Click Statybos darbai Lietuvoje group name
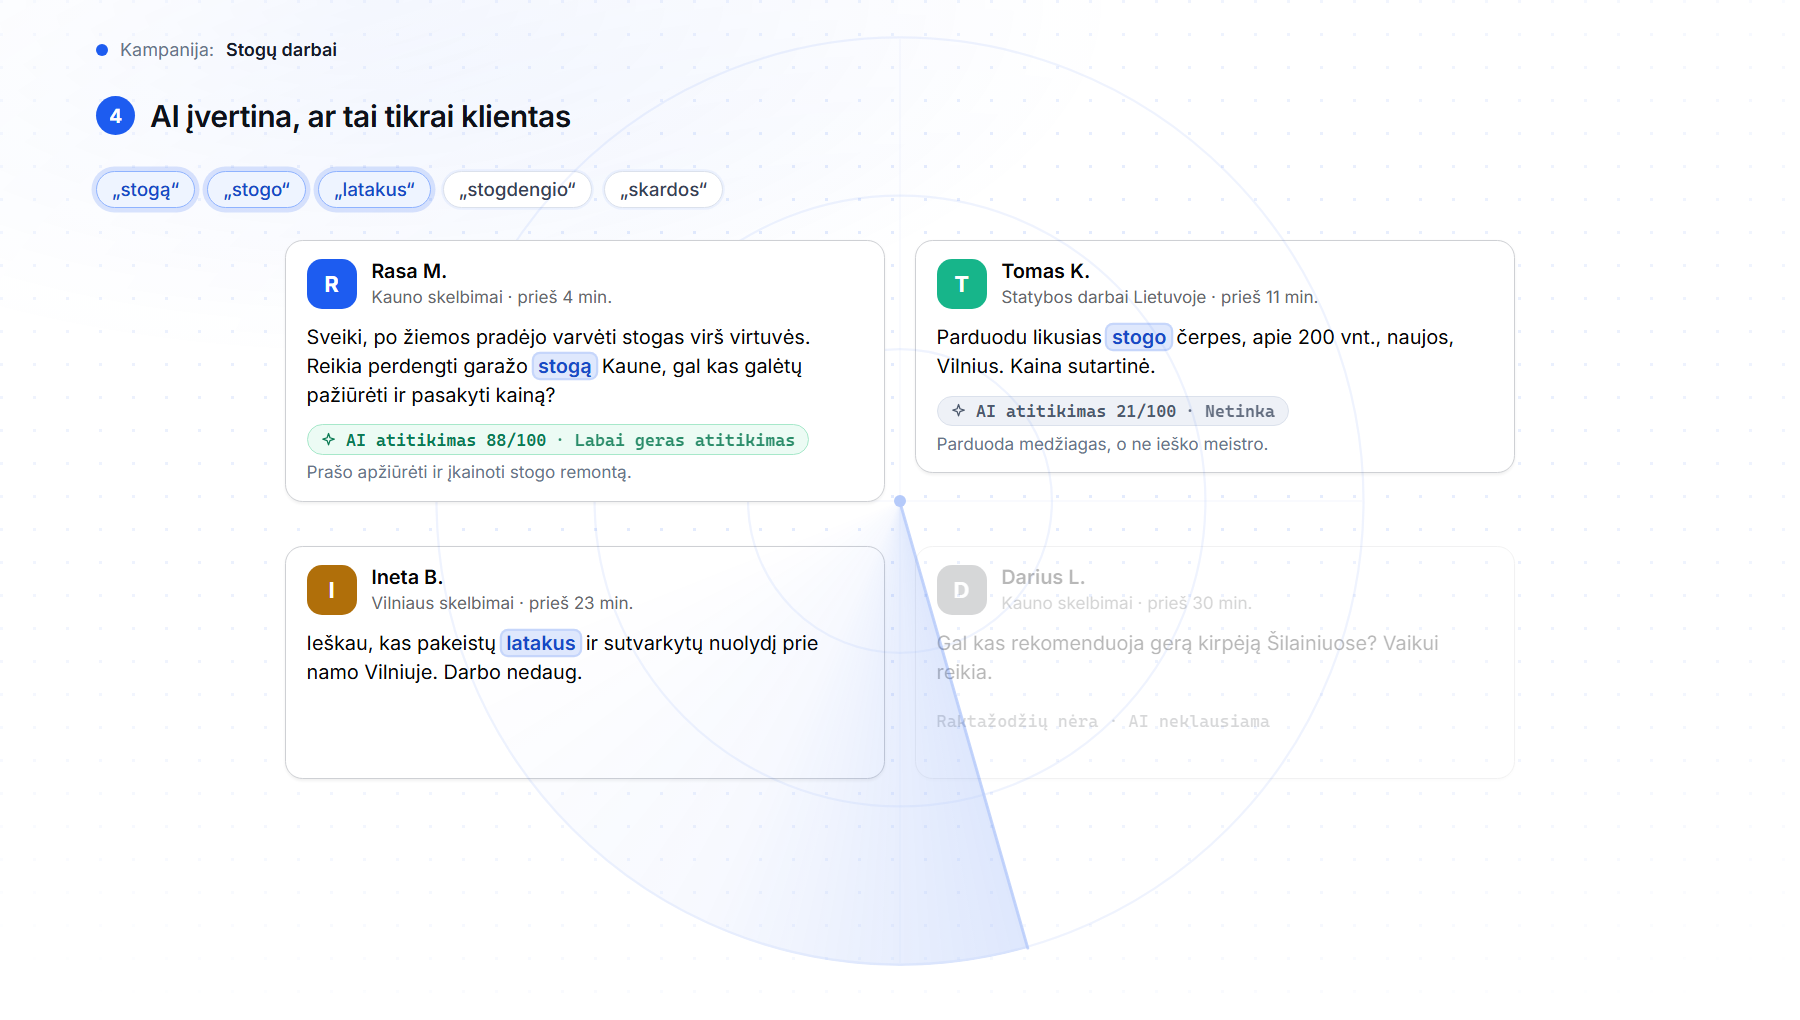Viewport: 1800px width, 1020px height. (1104, 297)
